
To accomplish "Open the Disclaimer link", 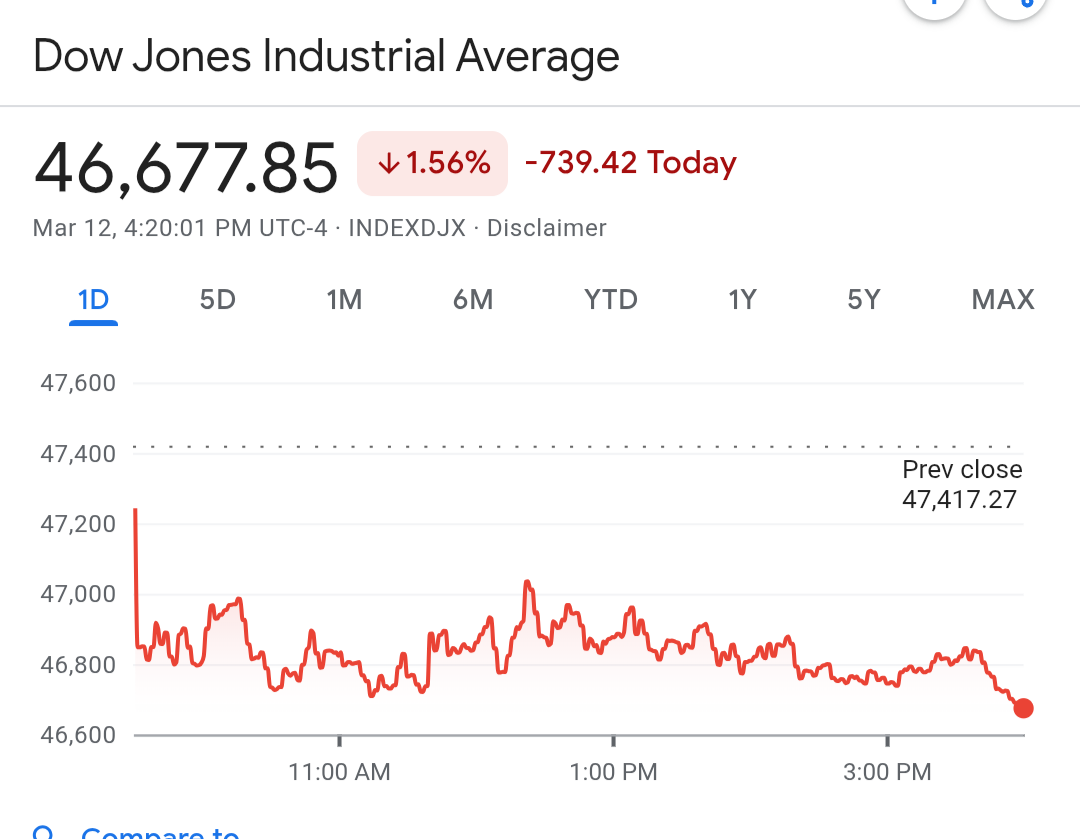I will point(546,228).
